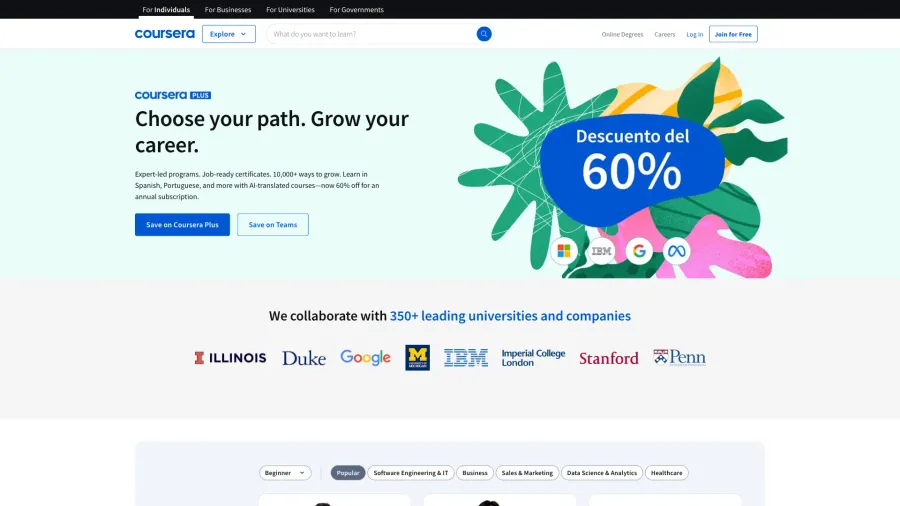The height and width of the screenshot is (506, 900).
Task: Click the Coursera Plus logo above the headline
Action: 173,95
